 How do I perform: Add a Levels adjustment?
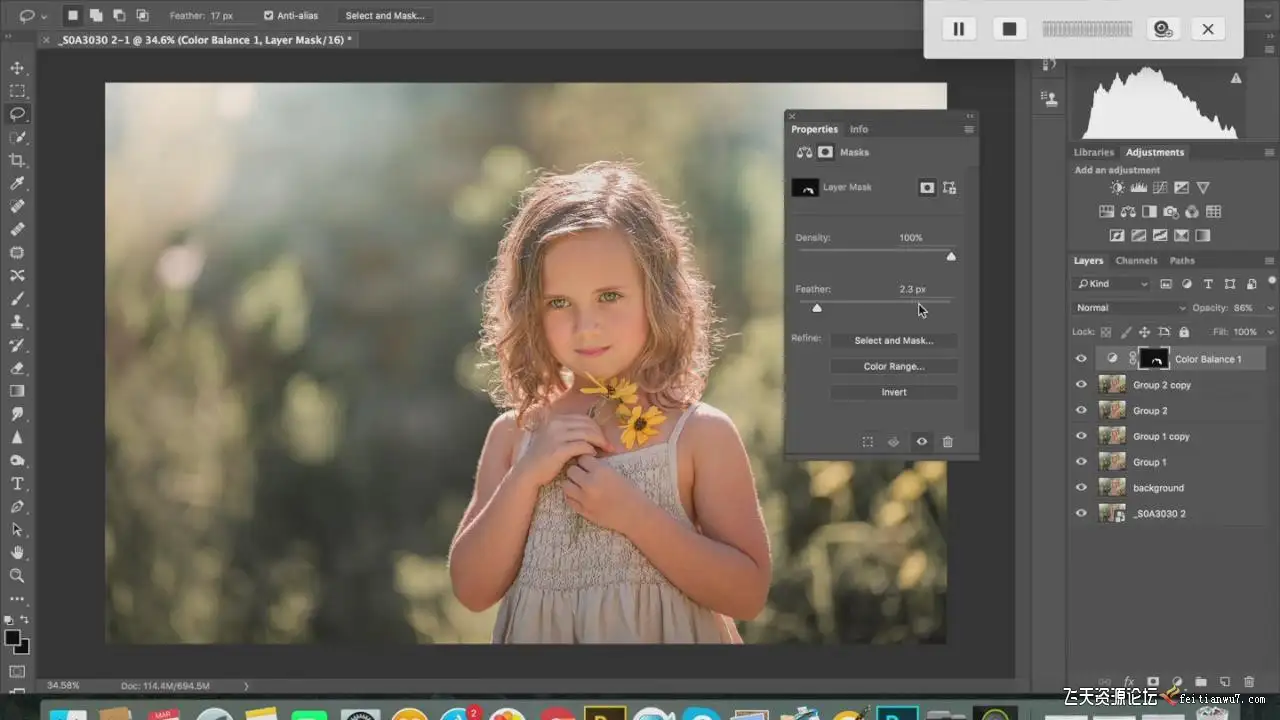pyautogui.click(x=1138, y=188)
